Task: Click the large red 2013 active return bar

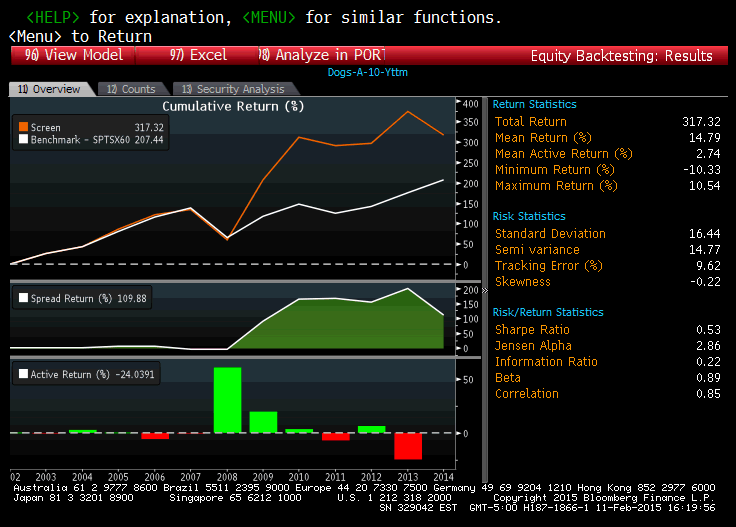Action: 408,446
